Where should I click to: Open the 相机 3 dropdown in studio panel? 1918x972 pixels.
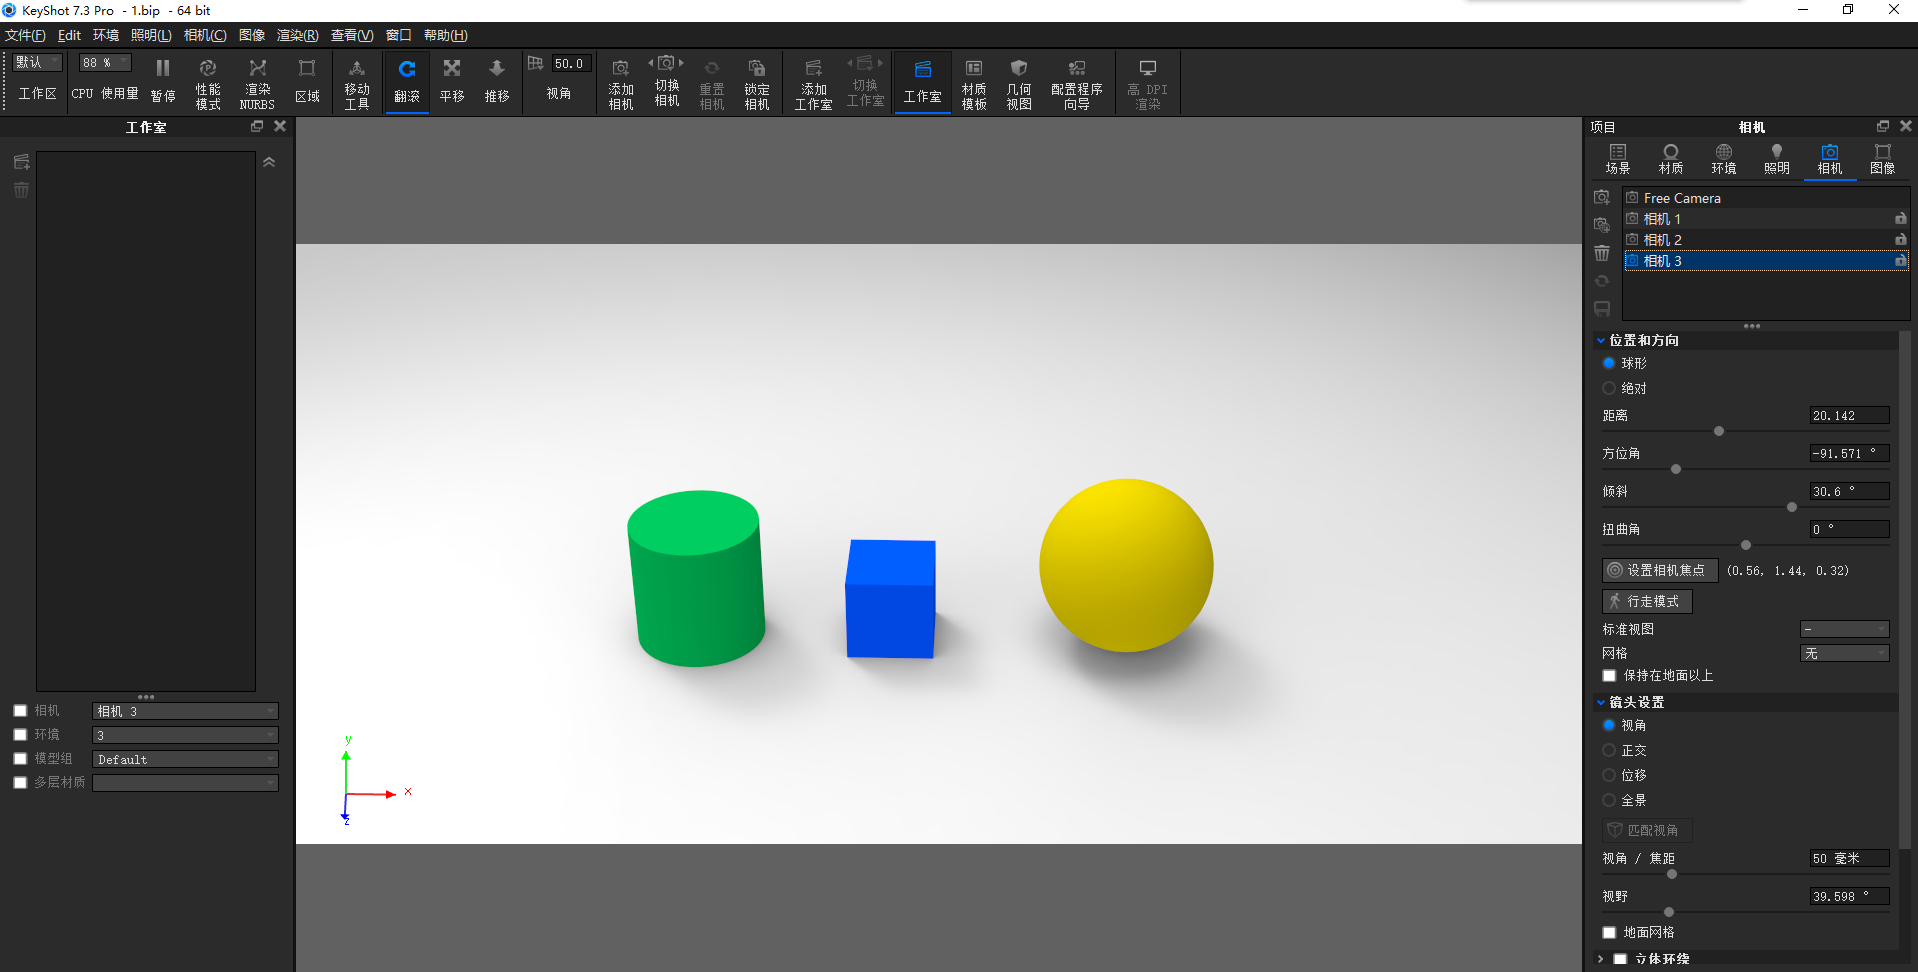185,711
